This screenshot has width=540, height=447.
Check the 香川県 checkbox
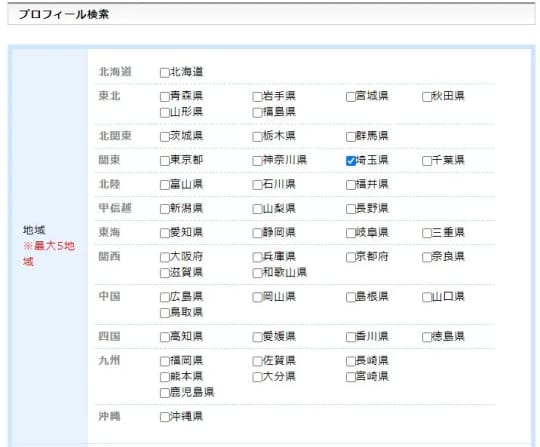click(351, 337)
